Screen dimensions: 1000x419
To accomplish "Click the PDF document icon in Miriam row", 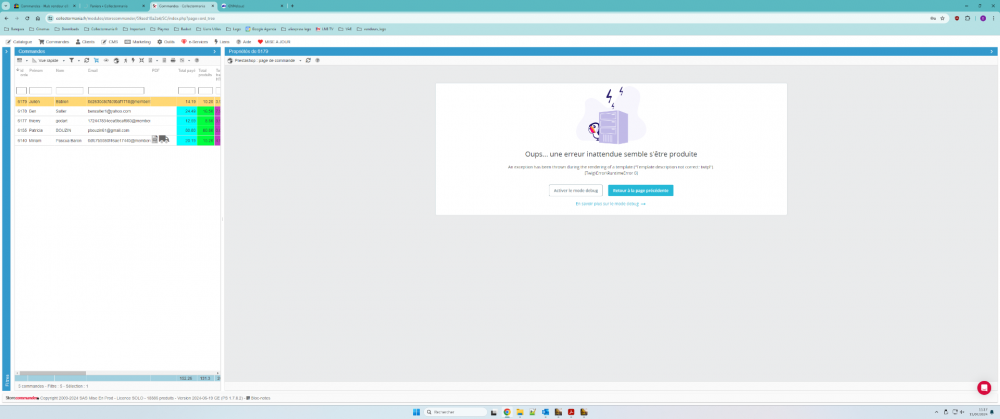I will pyautogui.click(x=155, y=139).
